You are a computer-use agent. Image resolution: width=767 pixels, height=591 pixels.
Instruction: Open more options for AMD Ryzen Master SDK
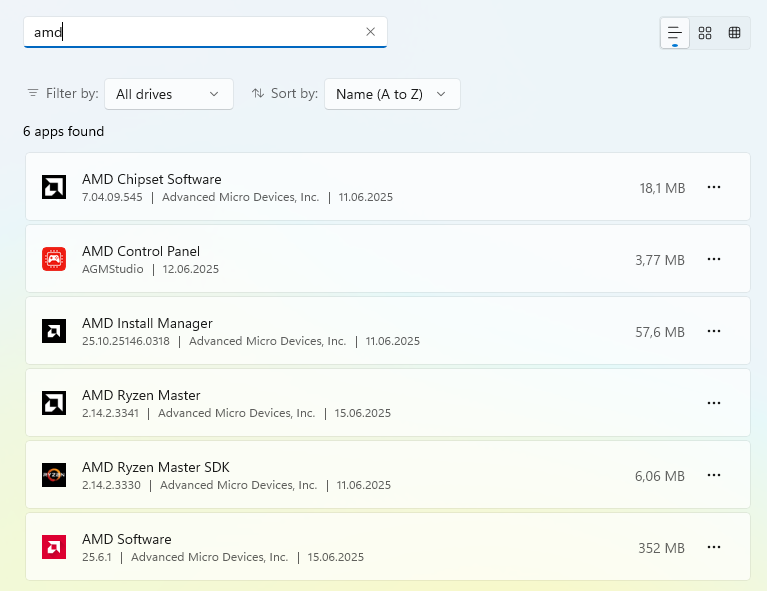pyautogui.click(x=714, y=475)
